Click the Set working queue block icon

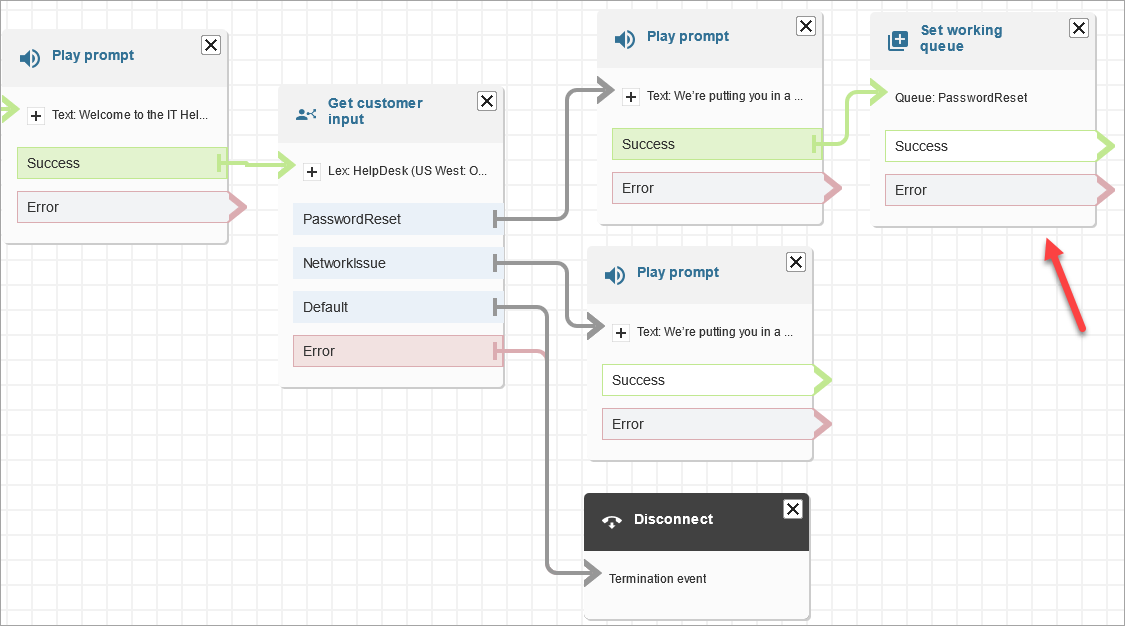(897, 39)
